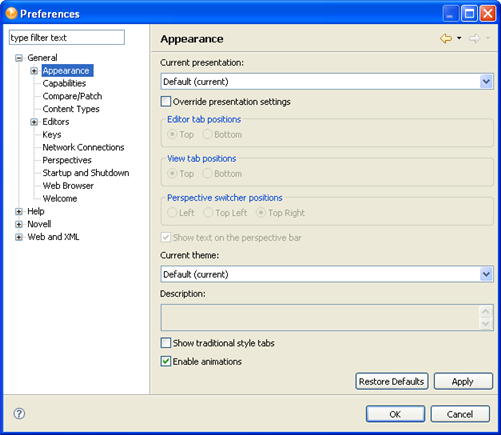Screen dimensions: 501x435
Task: Check Show traditional style tabs
Action: [166, 343]
